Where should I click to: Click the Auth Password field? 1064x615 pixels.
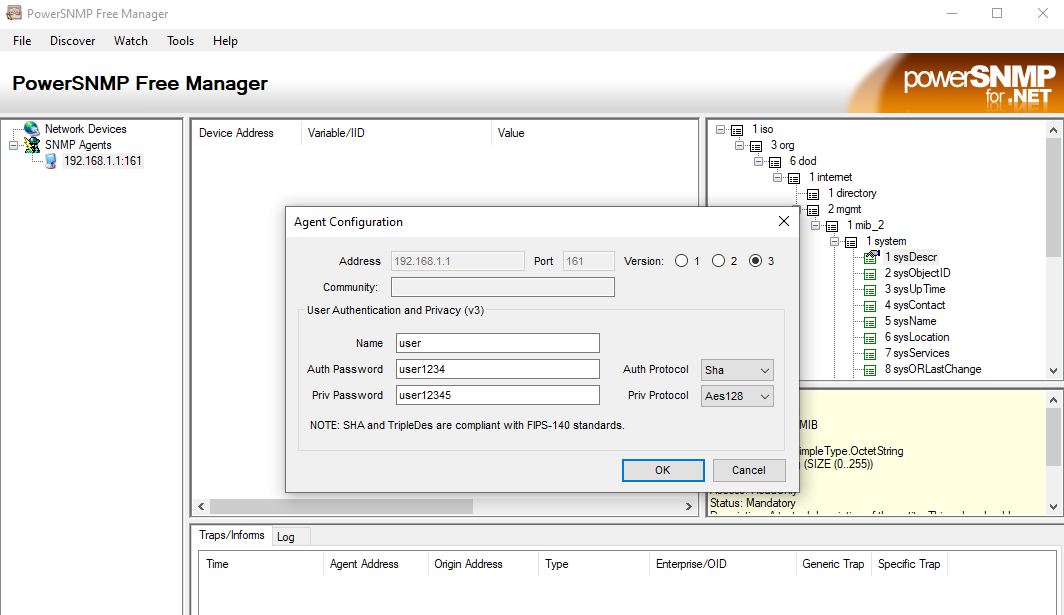pyautogui.click(x=497, y=369)
